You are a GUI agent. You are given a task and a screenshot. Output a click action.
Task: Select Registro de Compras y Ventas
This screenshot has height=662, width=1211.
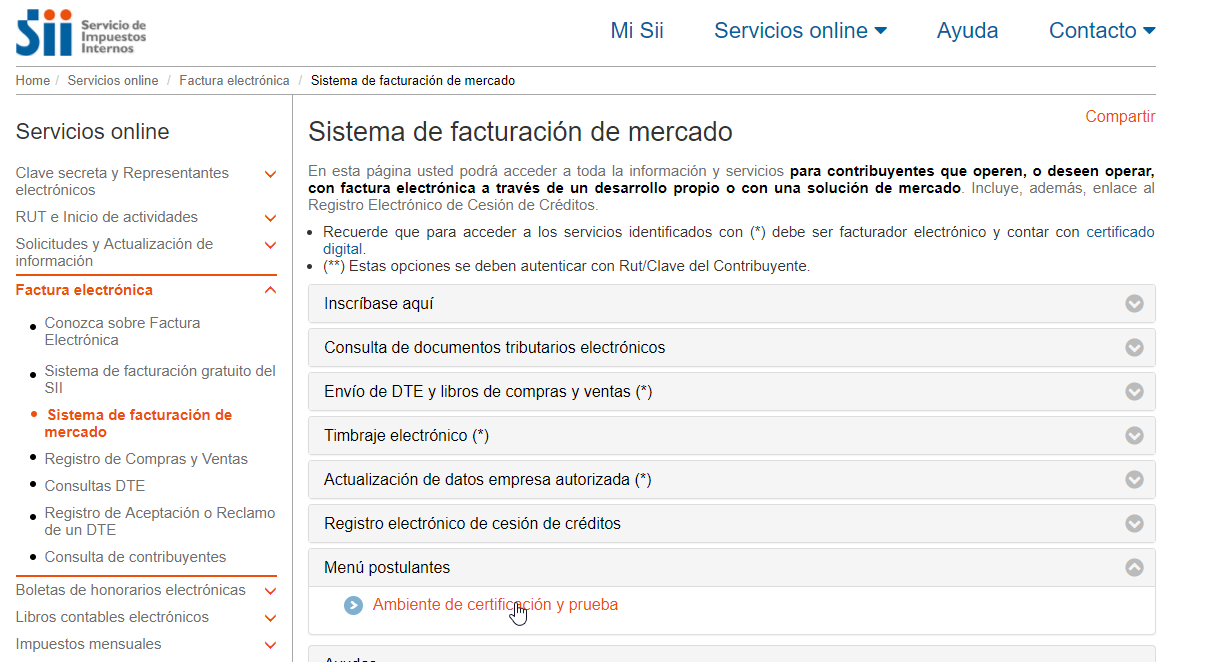click(146, 459)
